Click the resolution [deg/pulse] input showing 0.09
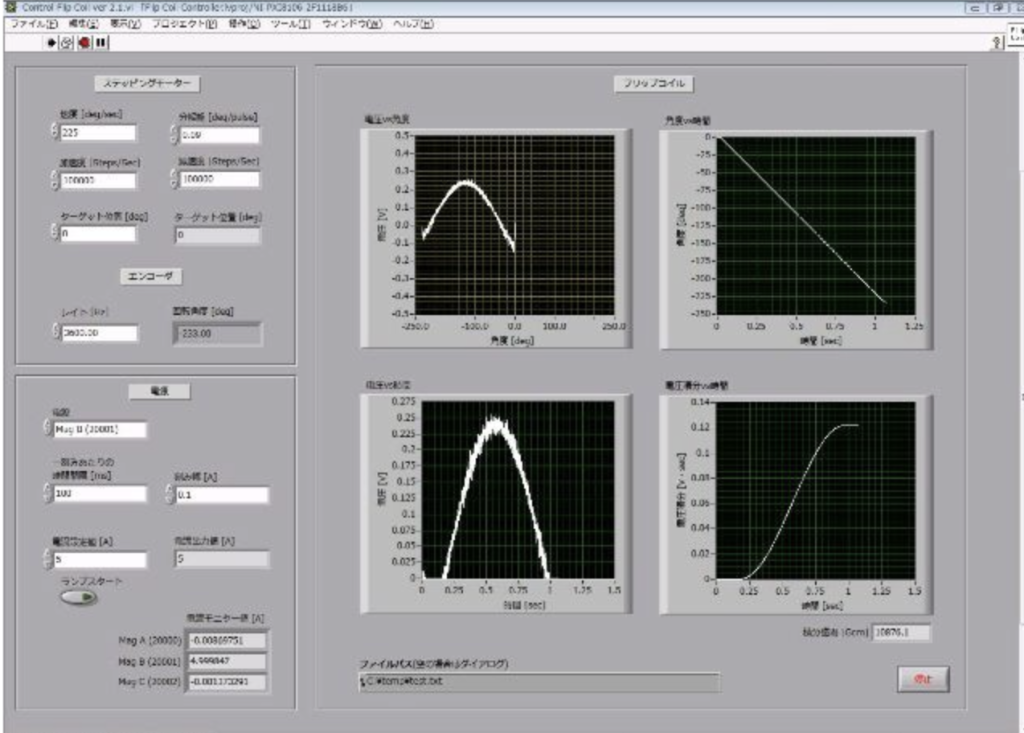This screenshot has height=733, width=1024. click(x=219, y=135)
